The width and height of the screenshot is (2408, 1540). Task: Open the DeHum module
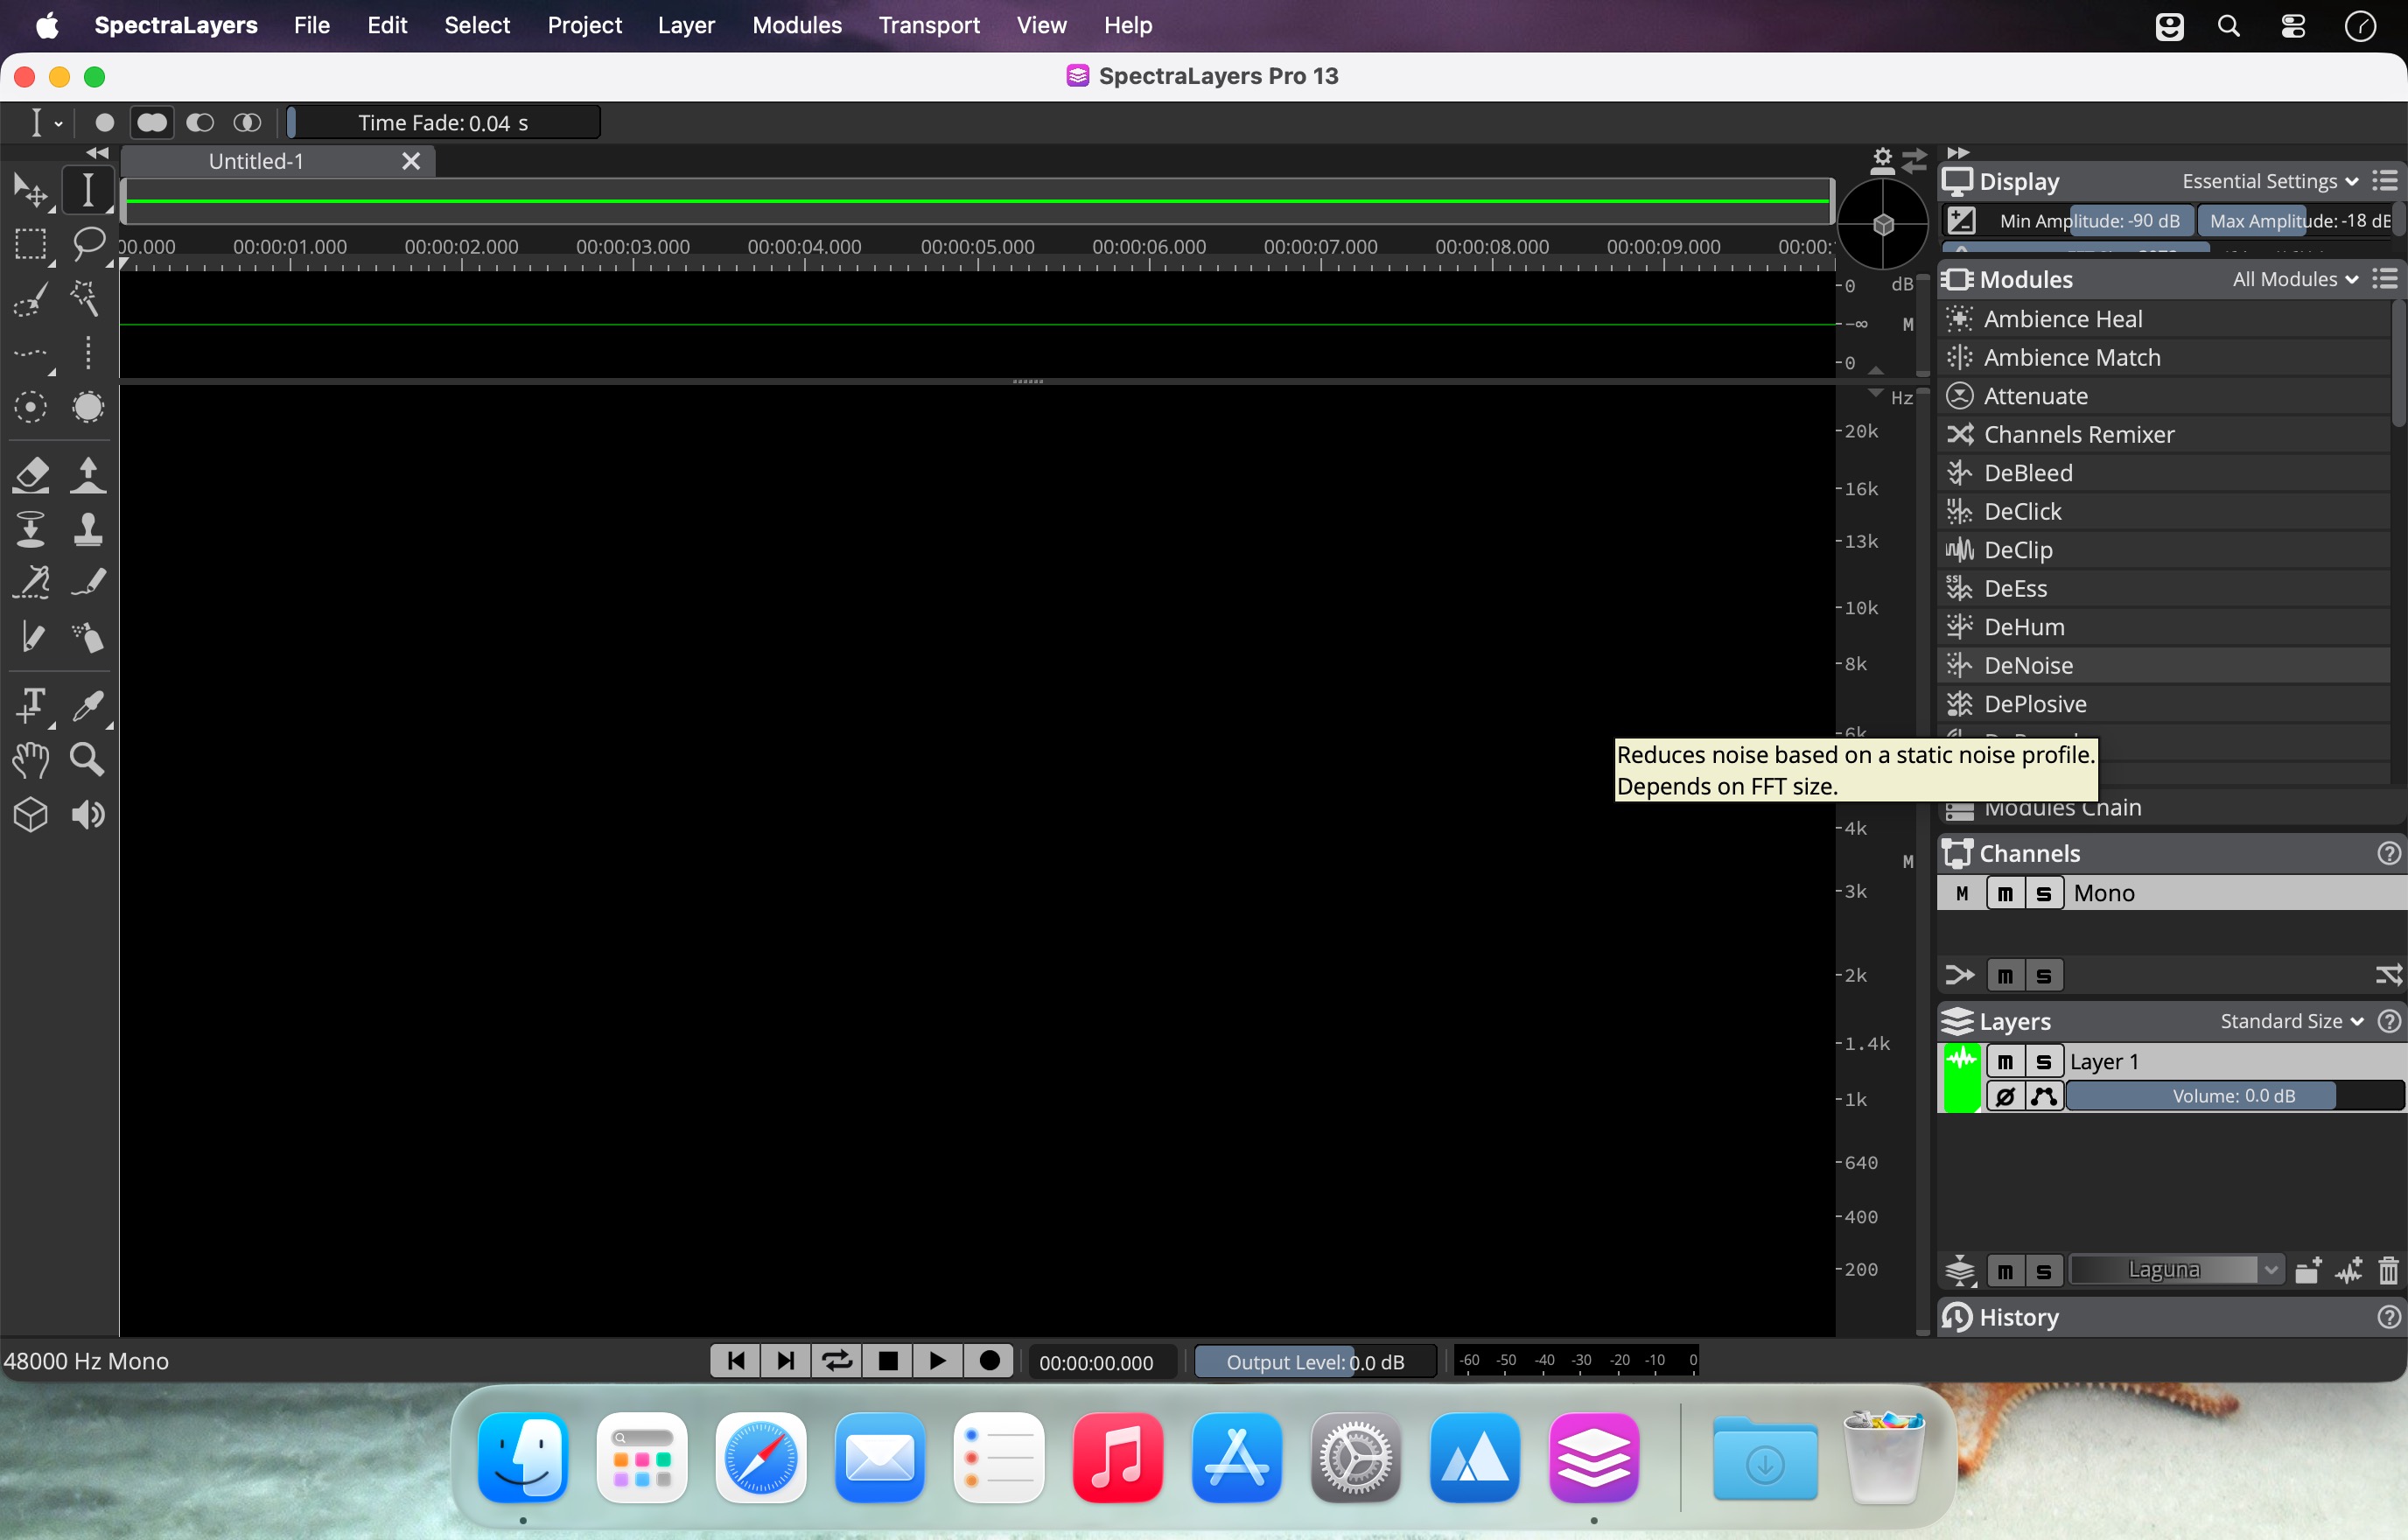click(x=2164, y=627)
